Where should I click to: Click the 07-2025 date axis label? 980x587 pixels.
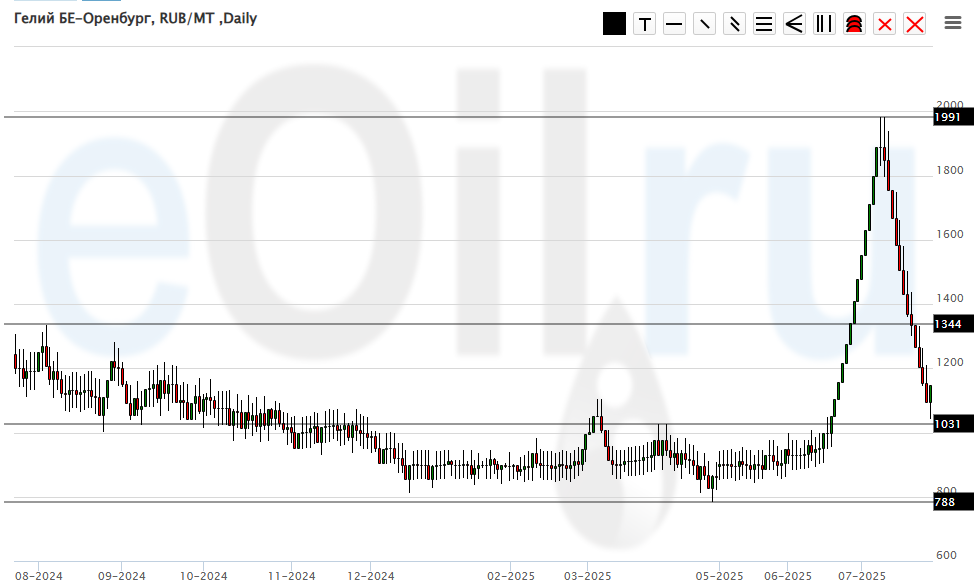[862, 576]
